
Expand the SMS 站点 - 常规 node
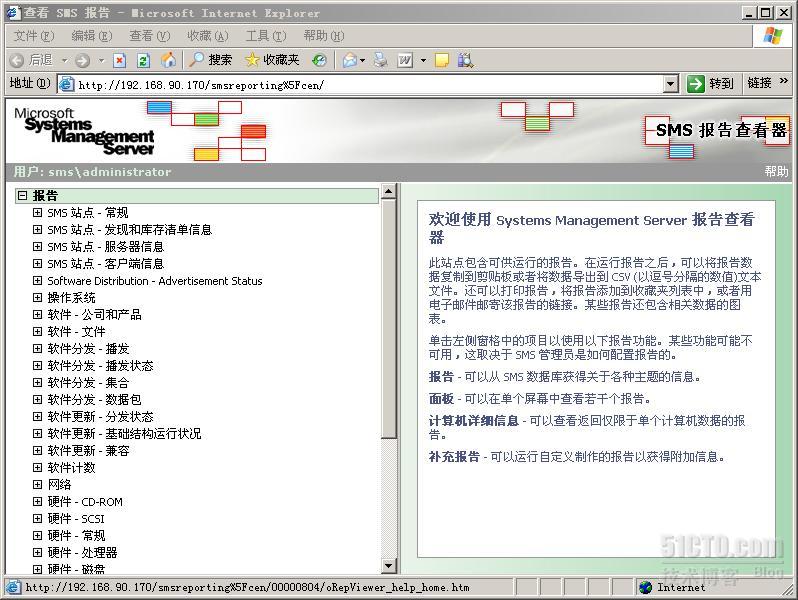pyautogui.click(x=37, y=212)
